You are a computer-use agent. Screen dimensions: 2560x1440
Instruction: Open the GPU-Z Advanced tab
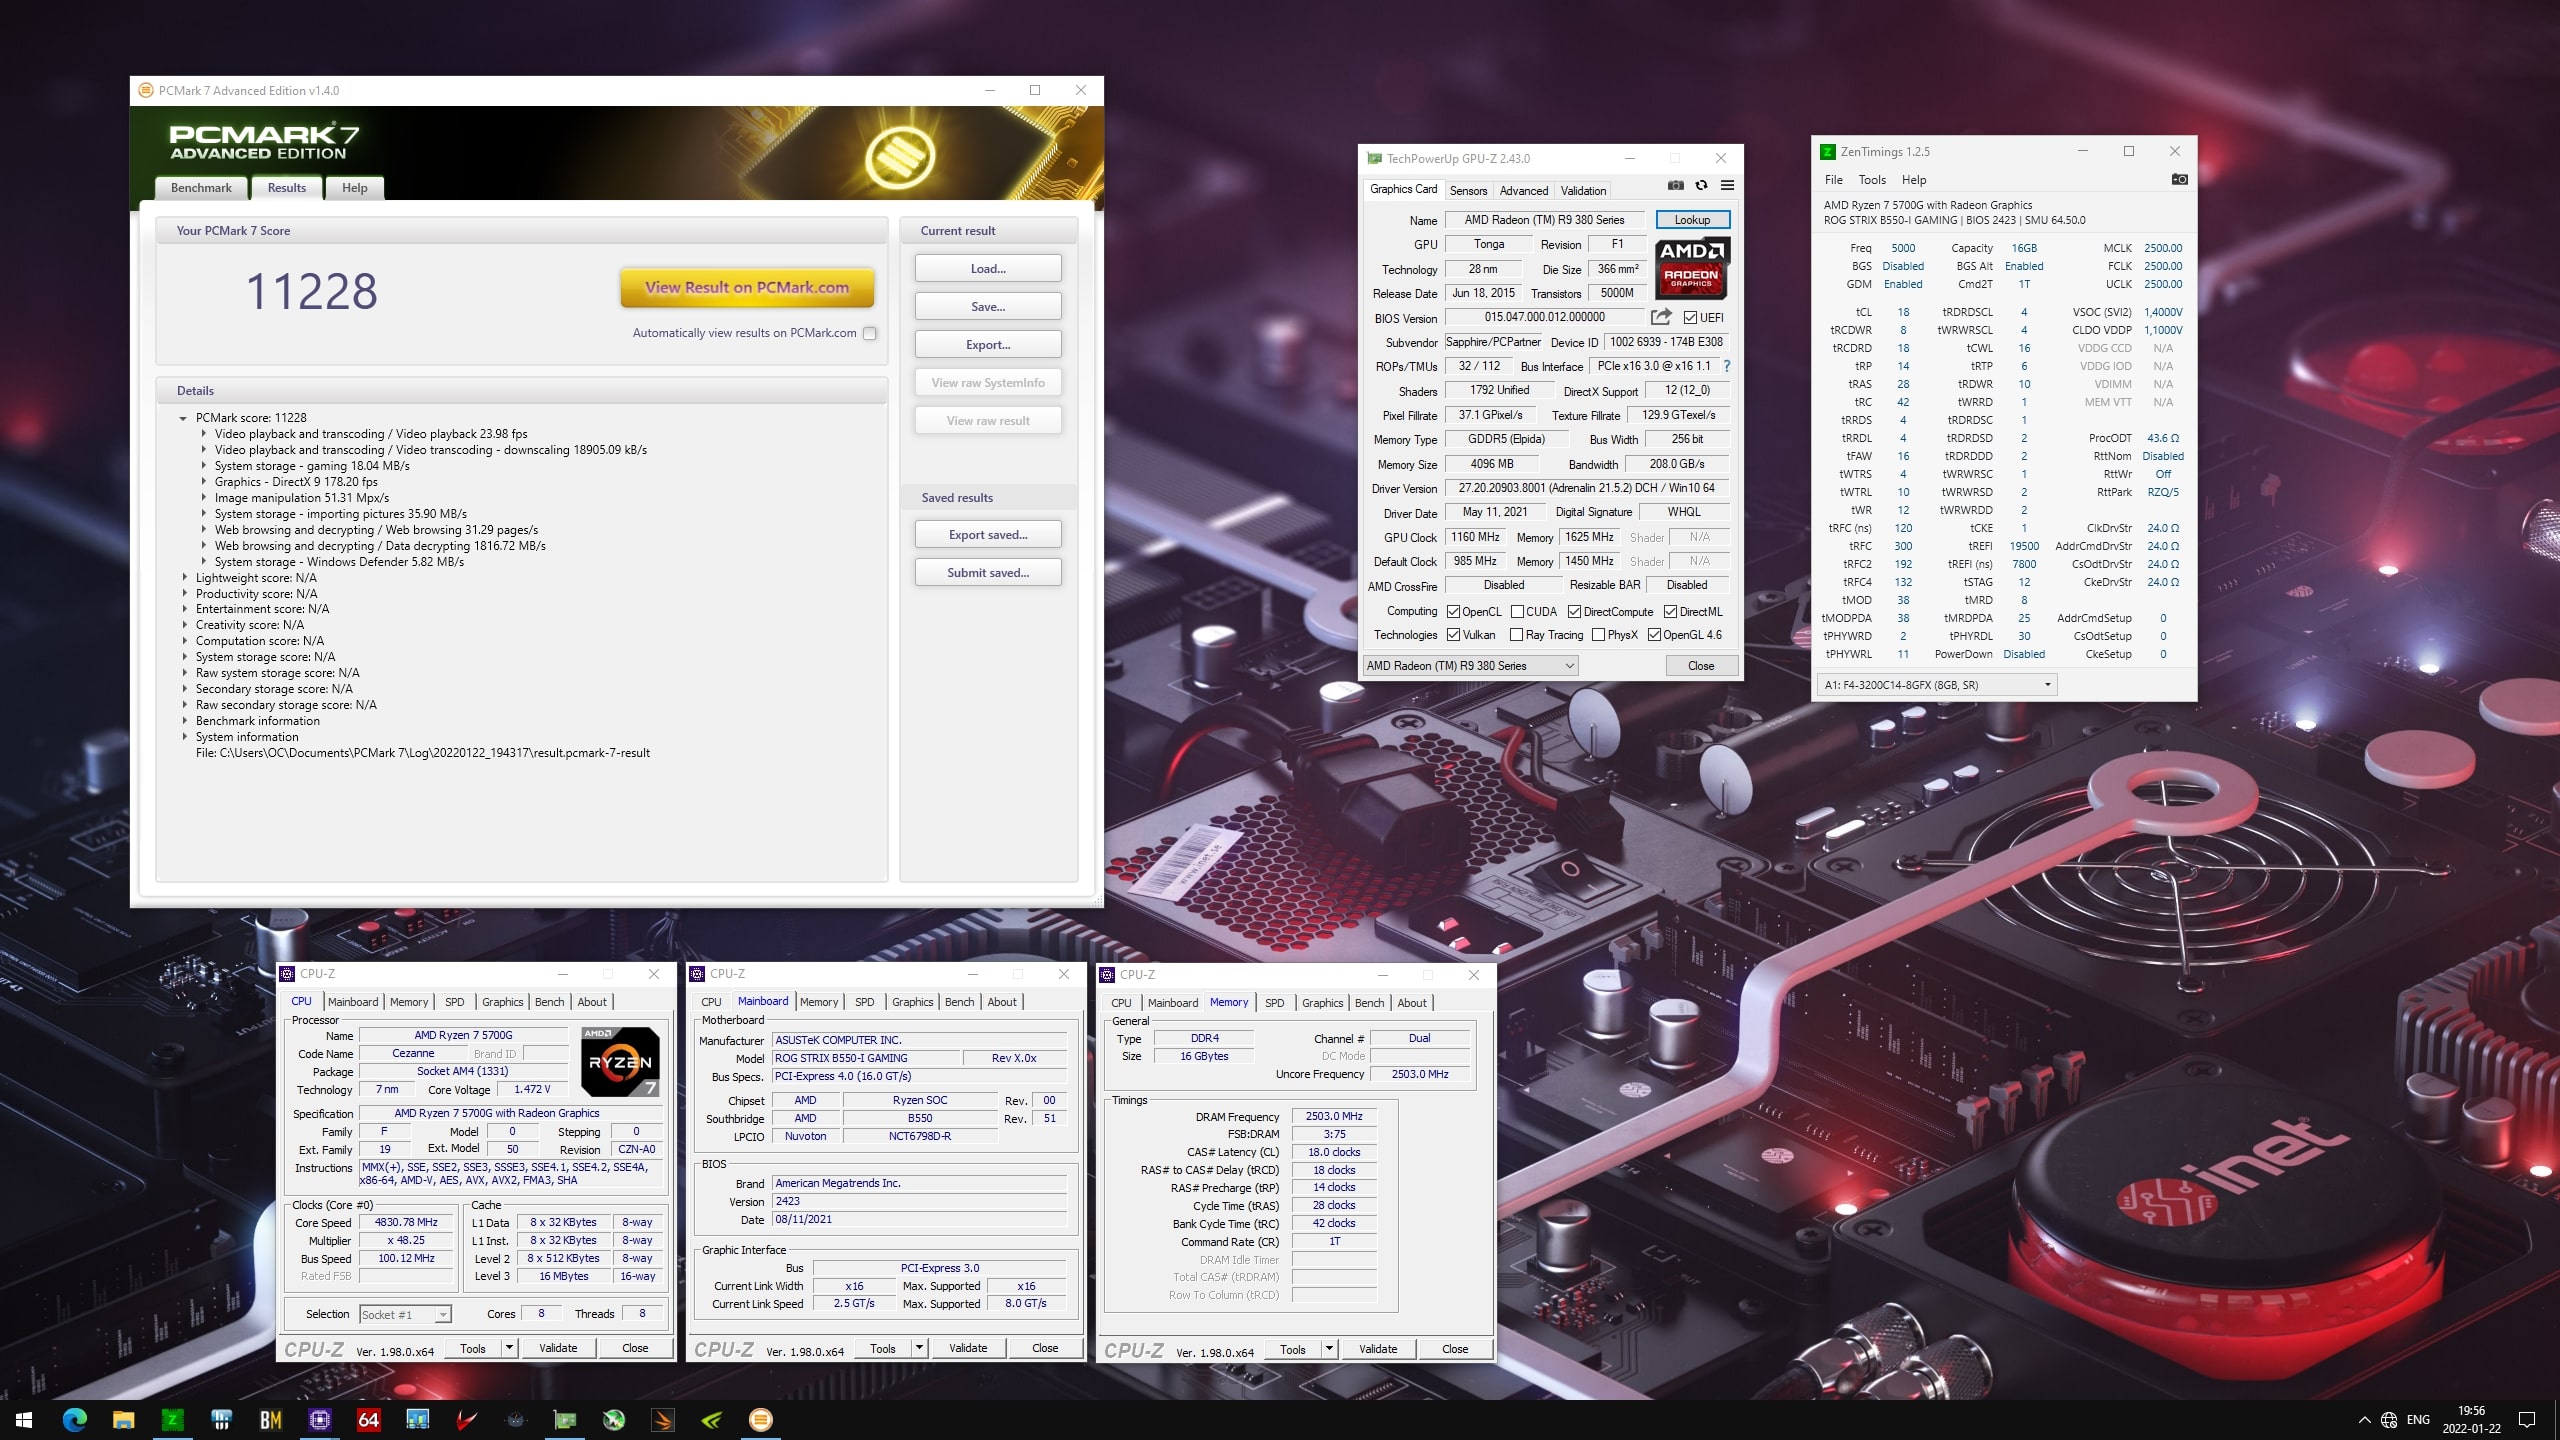coord(1524,190)
